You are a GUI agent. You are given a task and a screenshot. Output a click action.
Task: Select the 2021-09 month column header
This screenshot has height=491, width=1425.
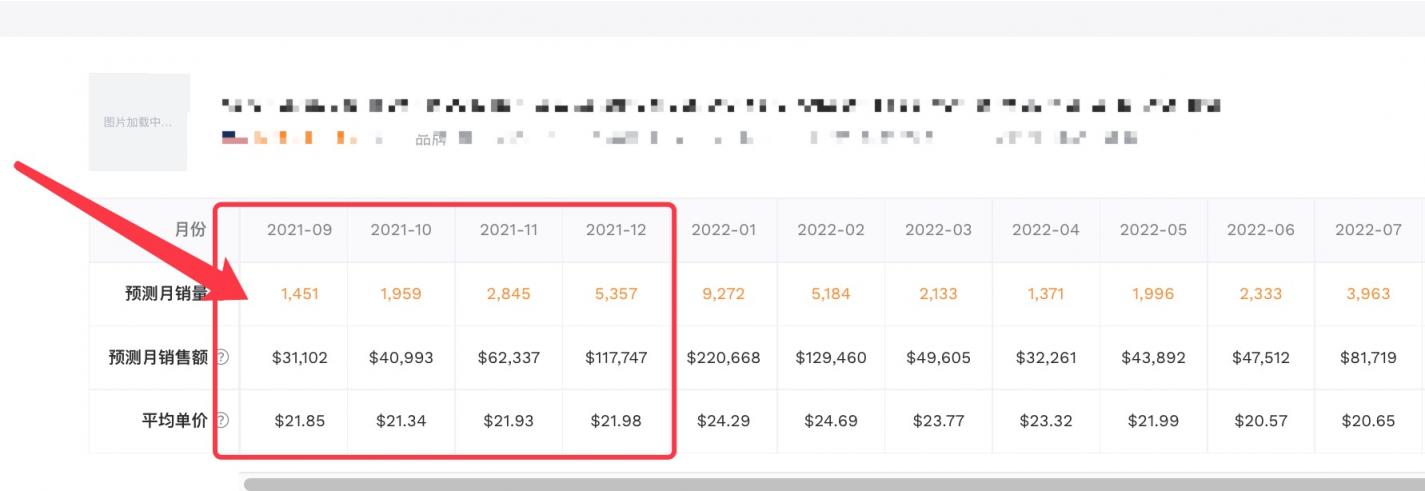point(300,230)
